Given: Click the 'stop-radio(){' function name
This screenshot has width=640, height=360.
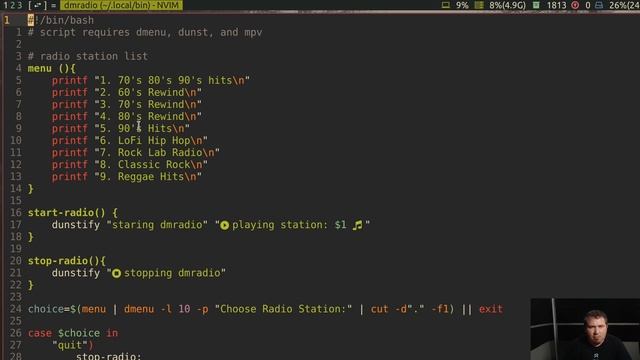Looking at the screenshot, I should [67, 261].
